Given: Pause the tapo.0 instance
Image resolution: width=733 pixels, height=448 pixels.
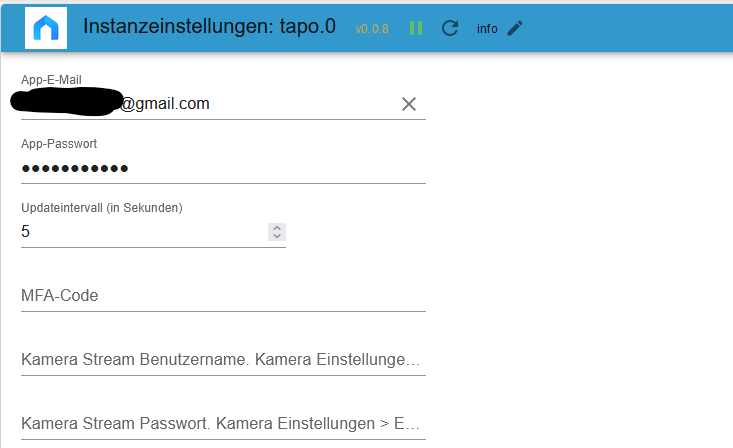Looking at the screenshot, I should click(x=416, y=28).
